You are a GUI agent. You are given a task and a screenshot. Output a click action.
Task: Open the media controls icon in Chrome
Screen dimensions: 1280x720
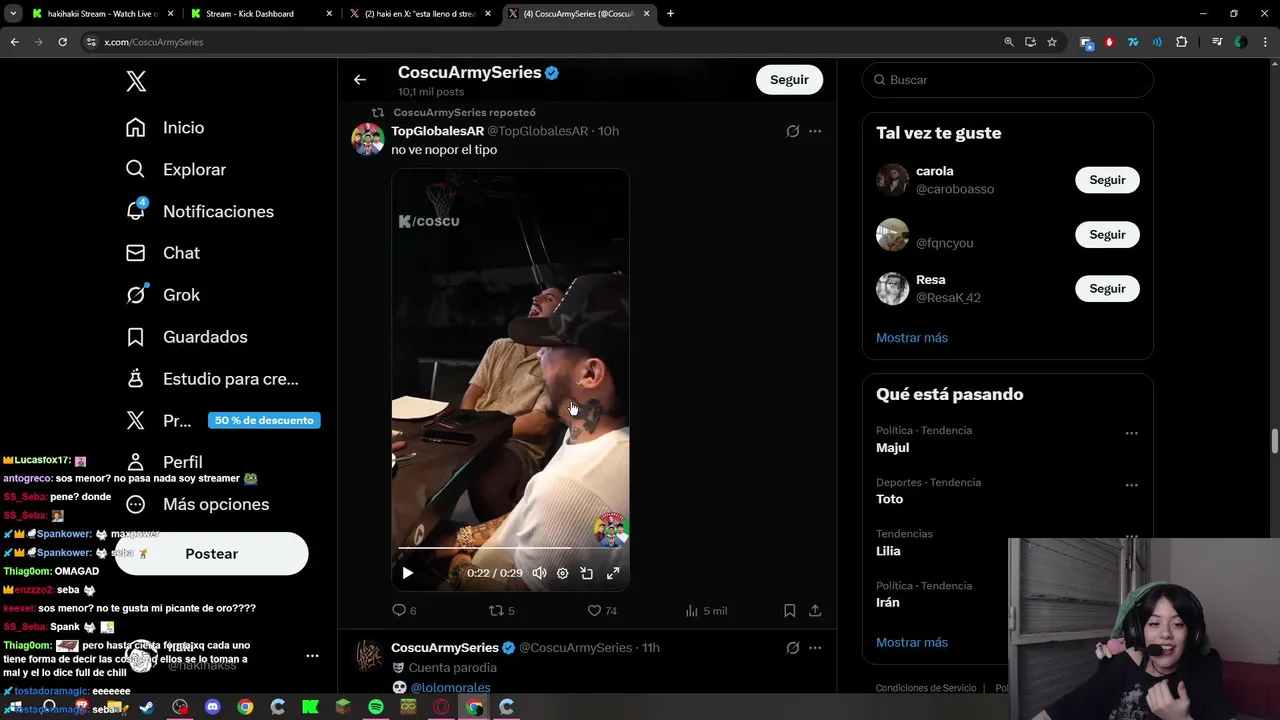[1216, 42]
